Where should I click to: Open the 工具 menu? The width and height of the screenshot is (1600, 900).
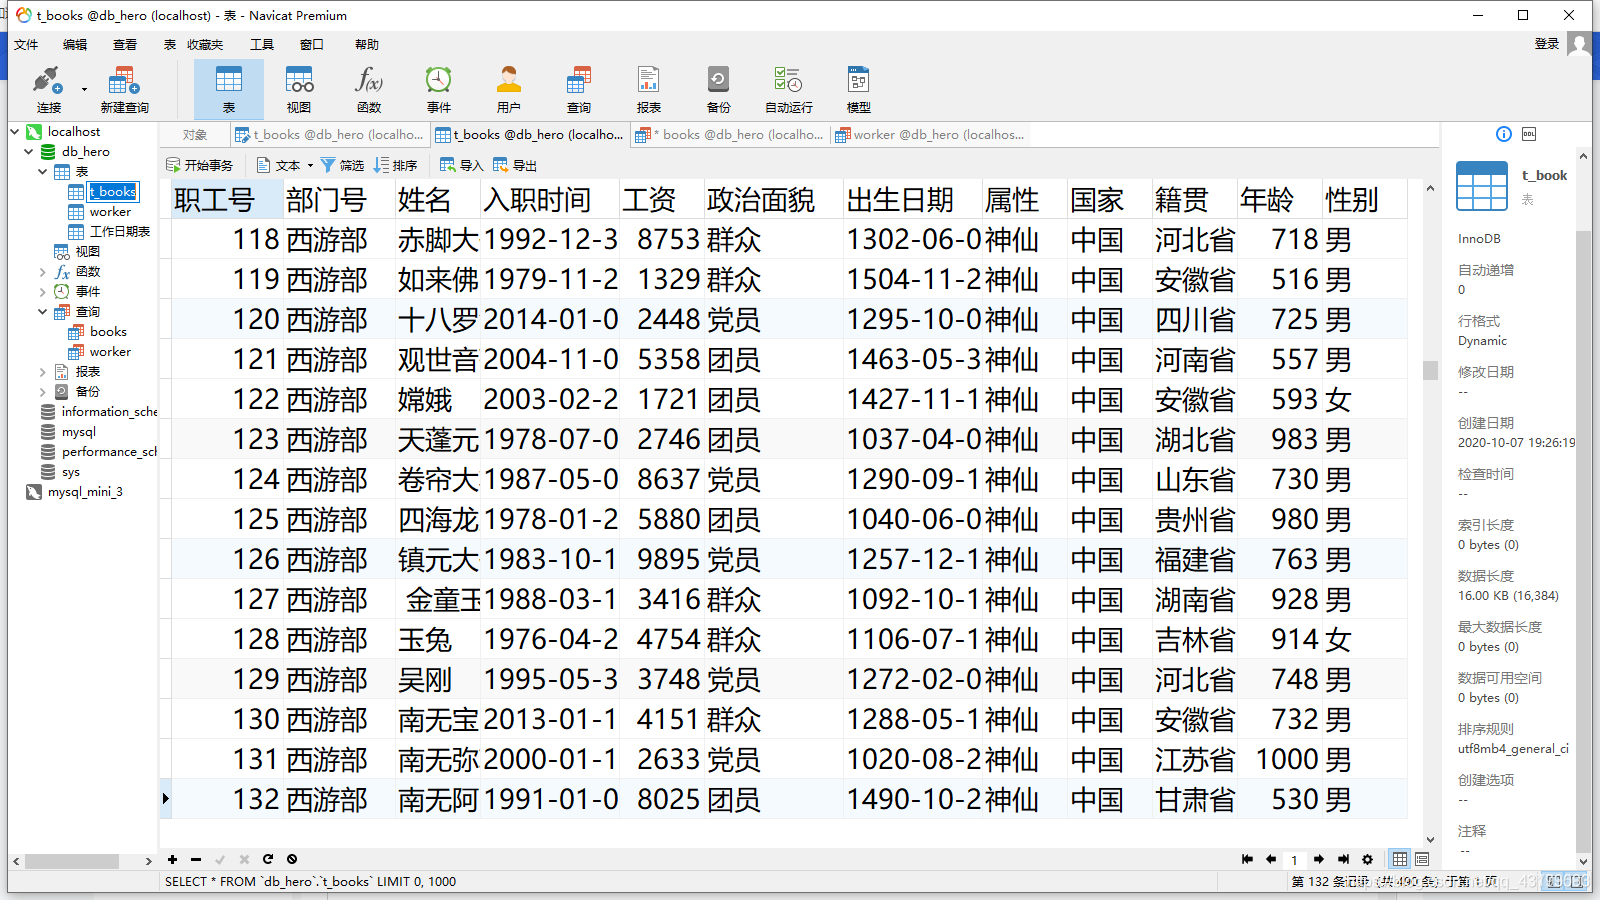(x=262, y=44)
